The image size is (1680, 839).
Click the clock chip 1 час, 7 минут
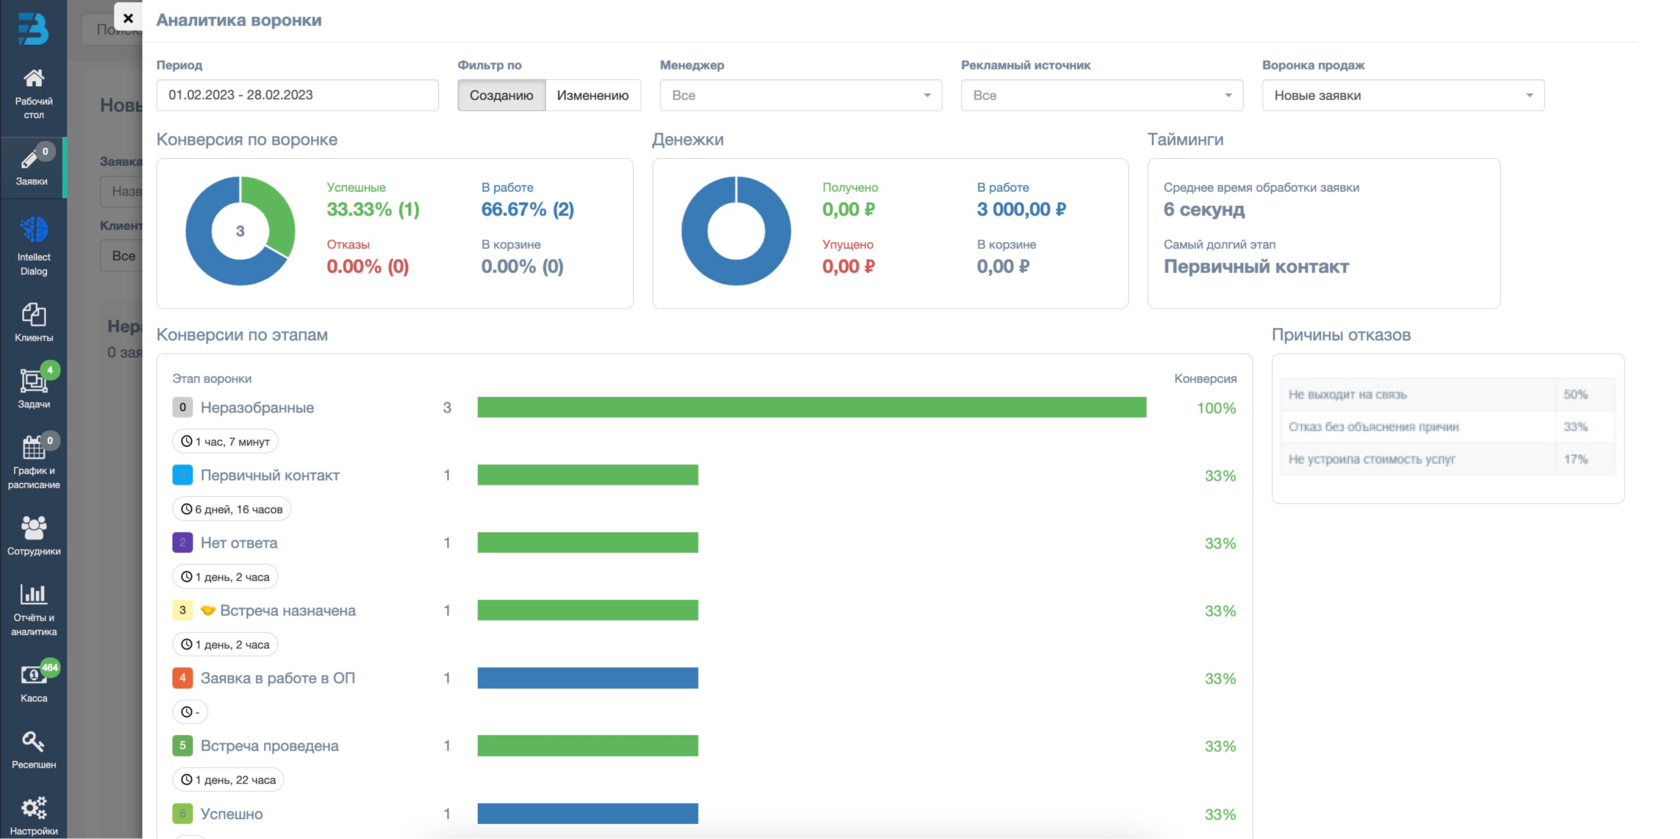click(x=225, y=441)
